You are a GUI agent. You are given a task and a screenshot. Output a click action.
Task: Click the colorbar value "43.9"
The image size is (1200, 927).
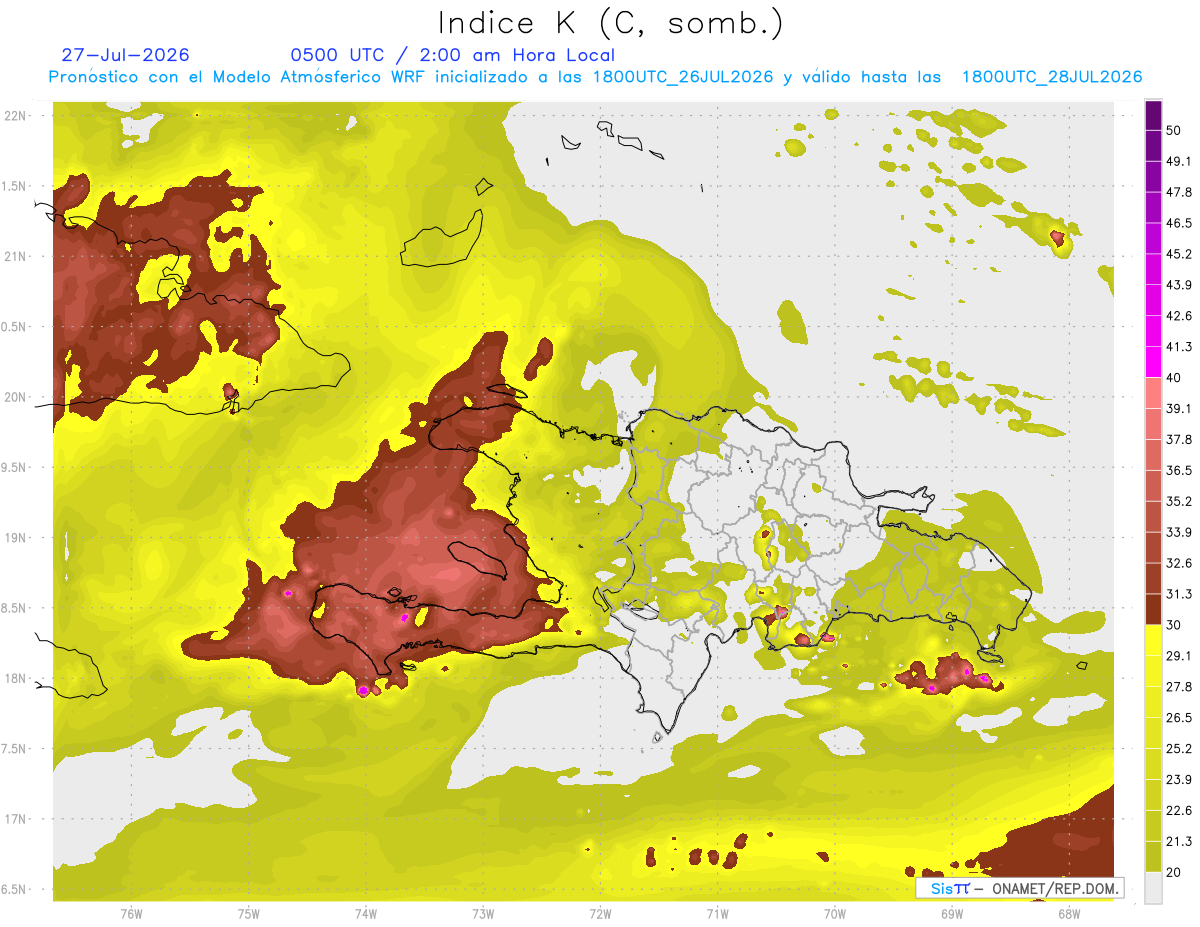pos(1178,285)
